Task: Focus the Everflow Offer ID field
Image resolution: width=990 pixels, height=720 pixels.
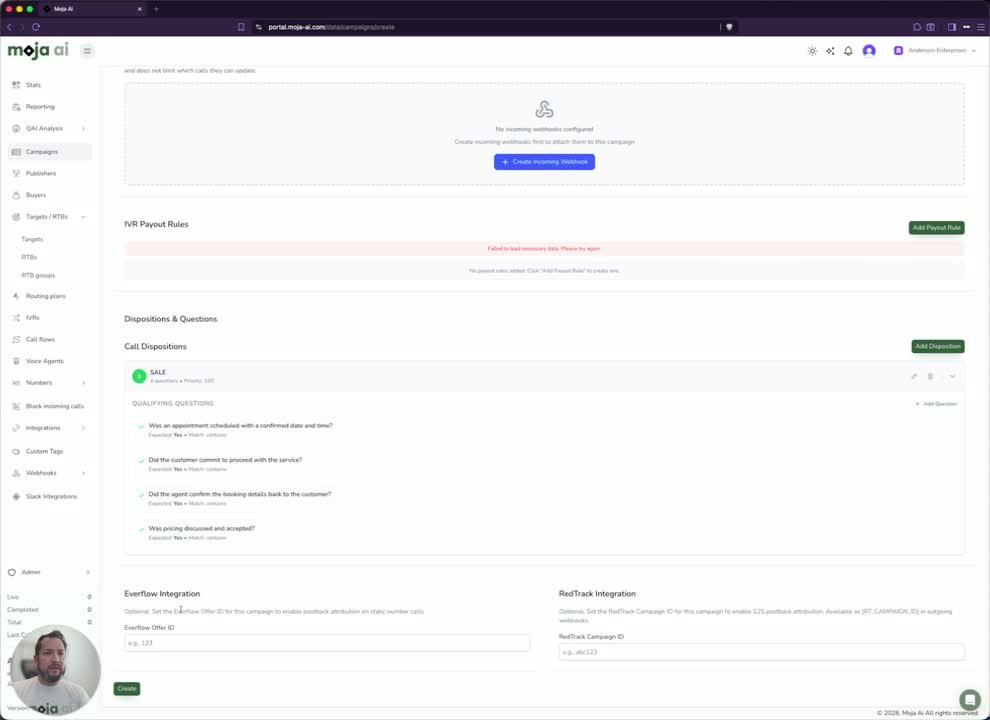Action: (x=326, y=643)
